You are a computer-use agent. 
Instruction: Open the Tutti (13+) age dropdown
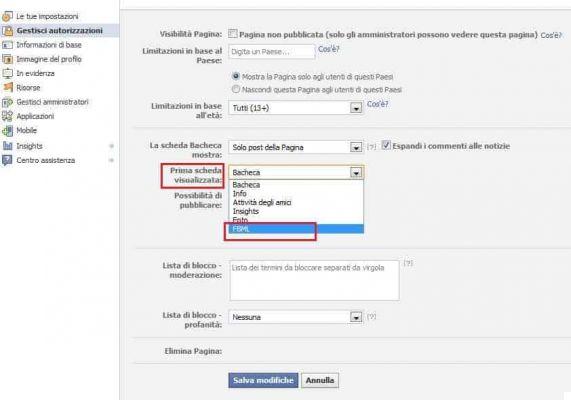pos(295,108)
